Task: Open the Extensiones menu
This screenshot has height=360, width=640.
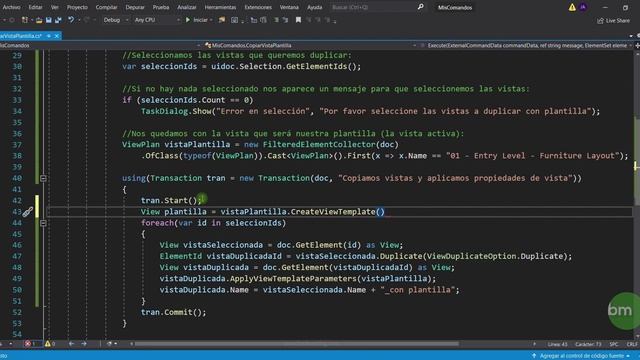Action: pyautogui.click(x=258, y=7)
